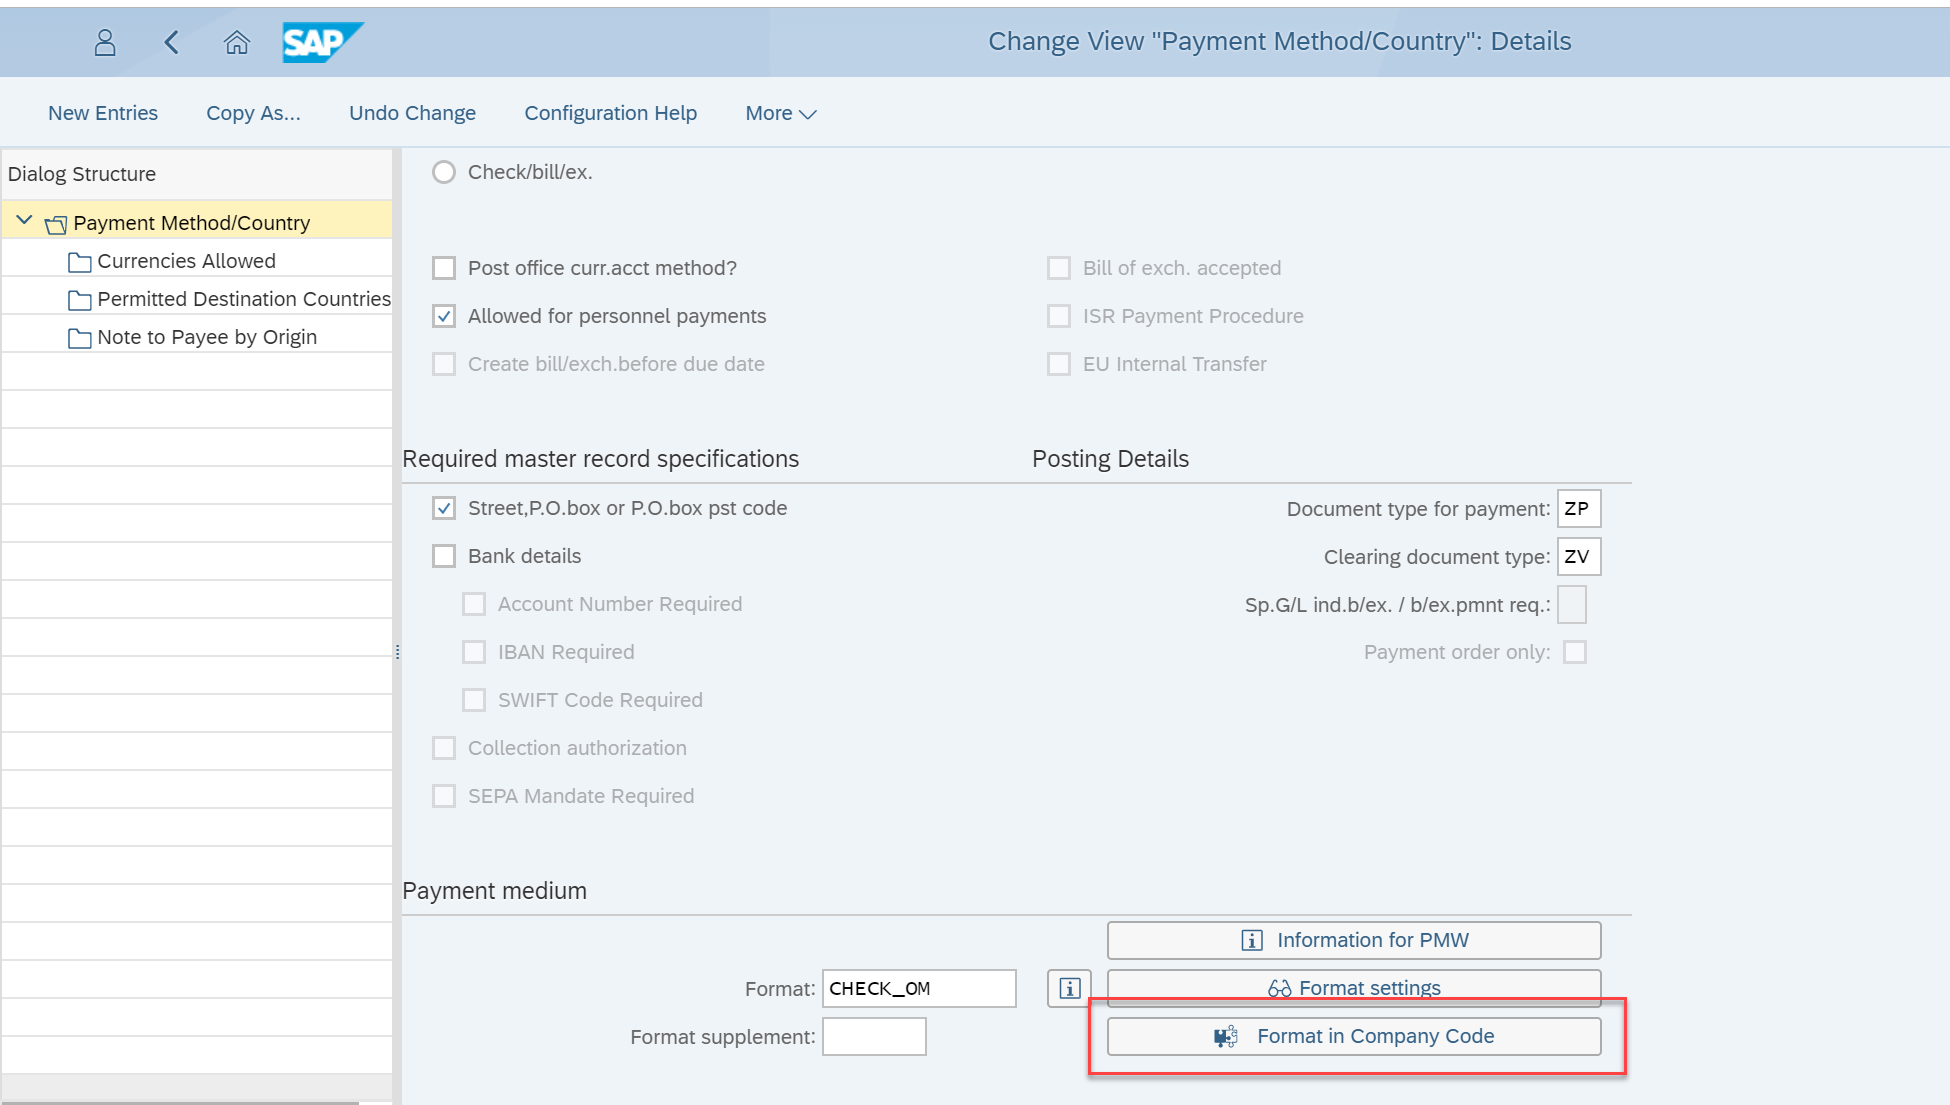Click Format in Company Code button
This screenshot has height=1105, width=1950.
click(1354, 1036)
